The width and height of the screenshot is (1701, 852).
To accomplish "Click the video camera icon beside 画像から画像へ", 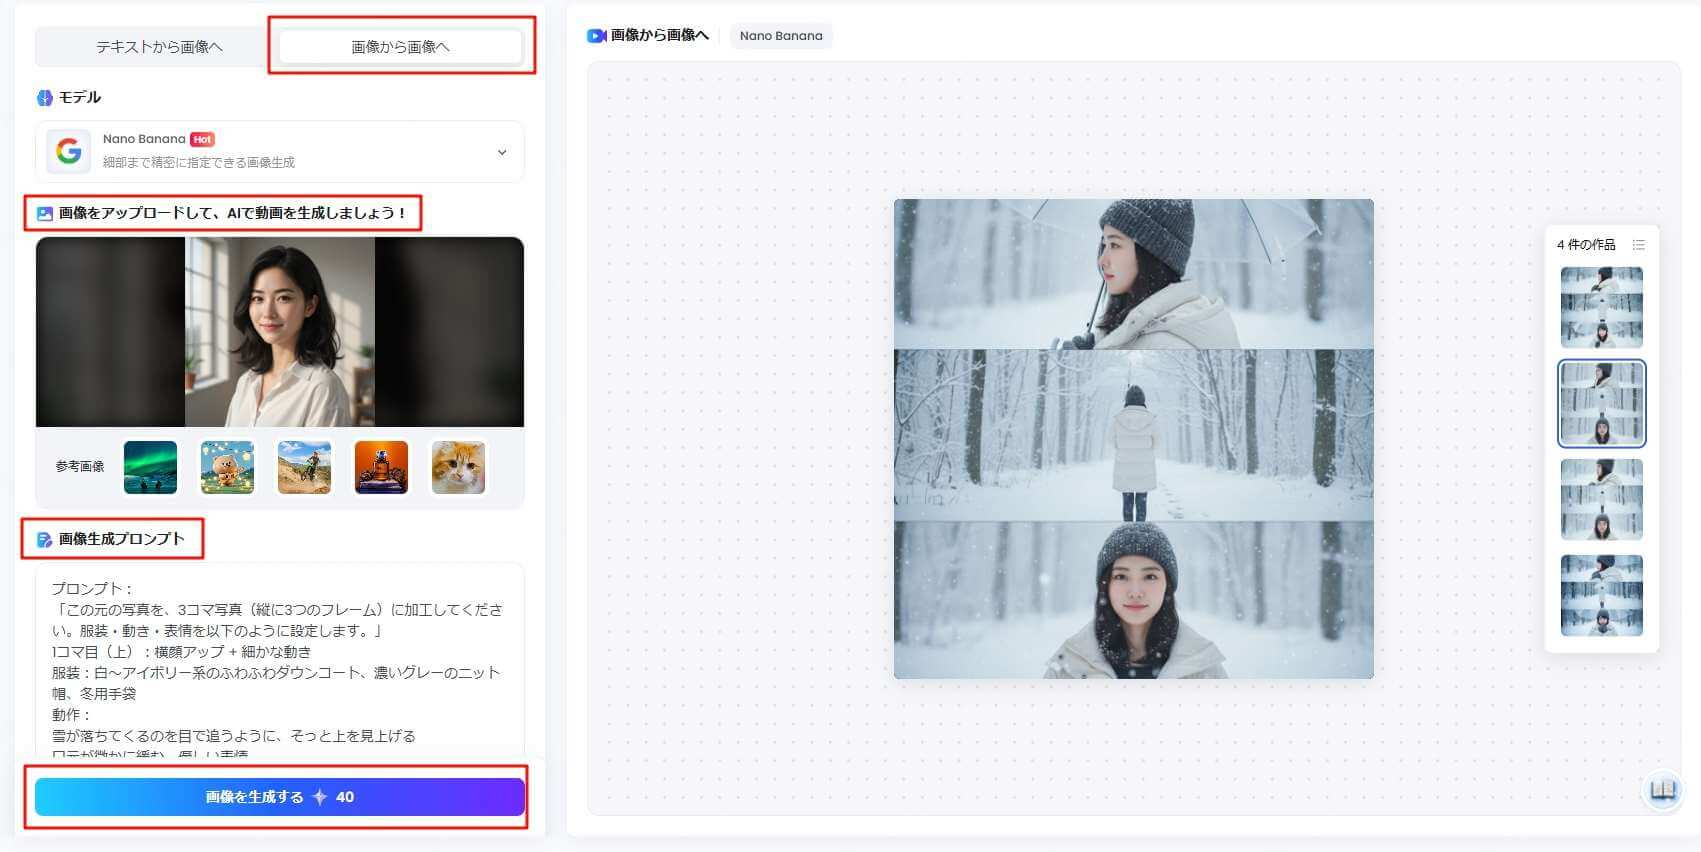I will (x=597, y=36).
